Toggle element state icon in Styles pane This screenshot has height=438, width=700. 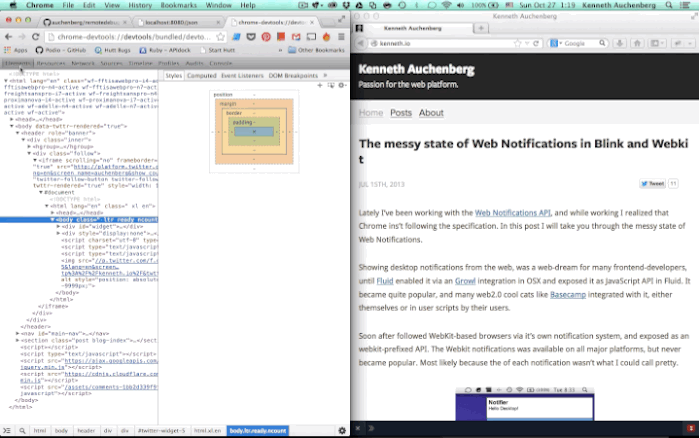(x=331, y=85)
